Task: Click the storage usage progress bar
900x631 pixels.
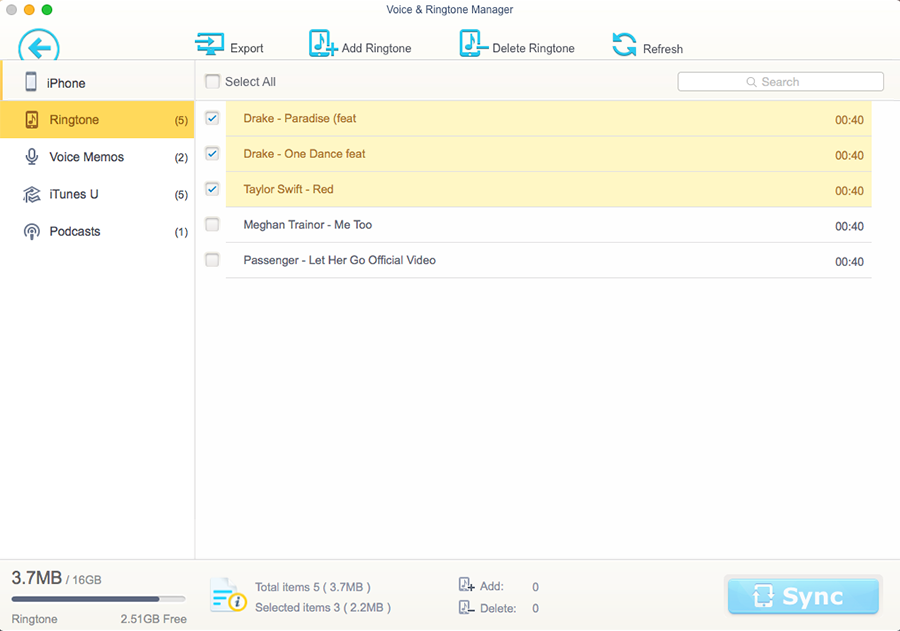Action: 98,599
